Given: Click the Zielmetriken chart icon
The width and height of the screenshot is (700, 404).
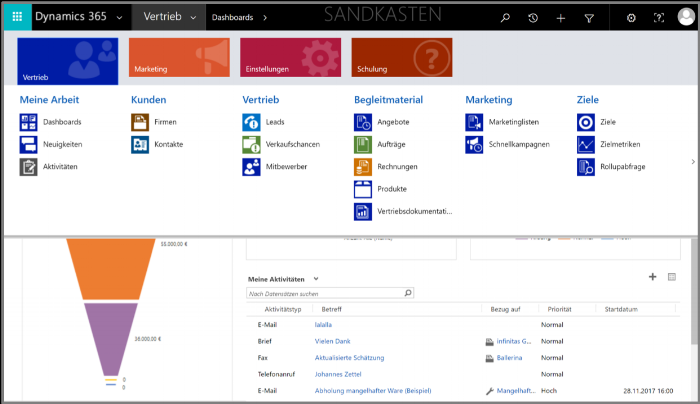Looking at the screenshot, I should (x=586, y=144).
